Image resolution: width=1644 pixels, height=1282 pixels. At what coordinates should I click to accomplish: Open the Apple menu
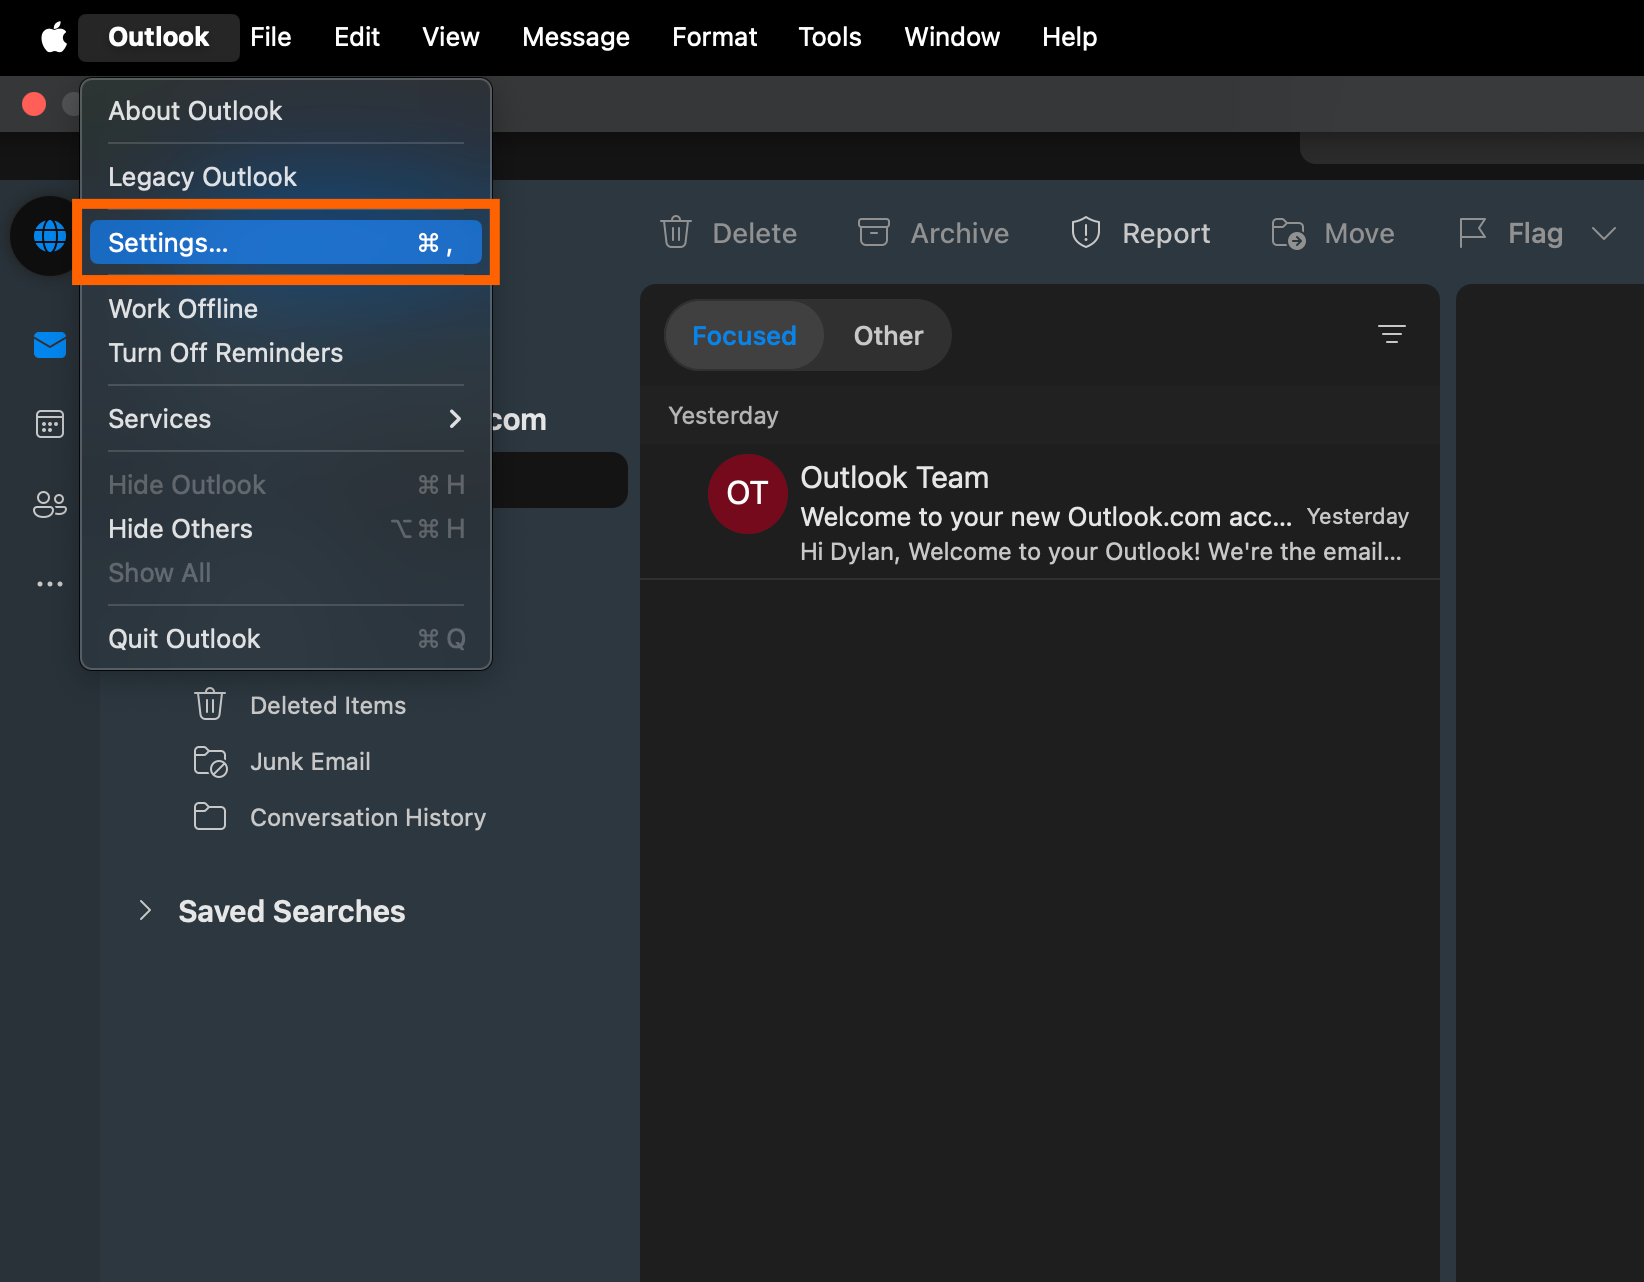click(x=54, y=37)
